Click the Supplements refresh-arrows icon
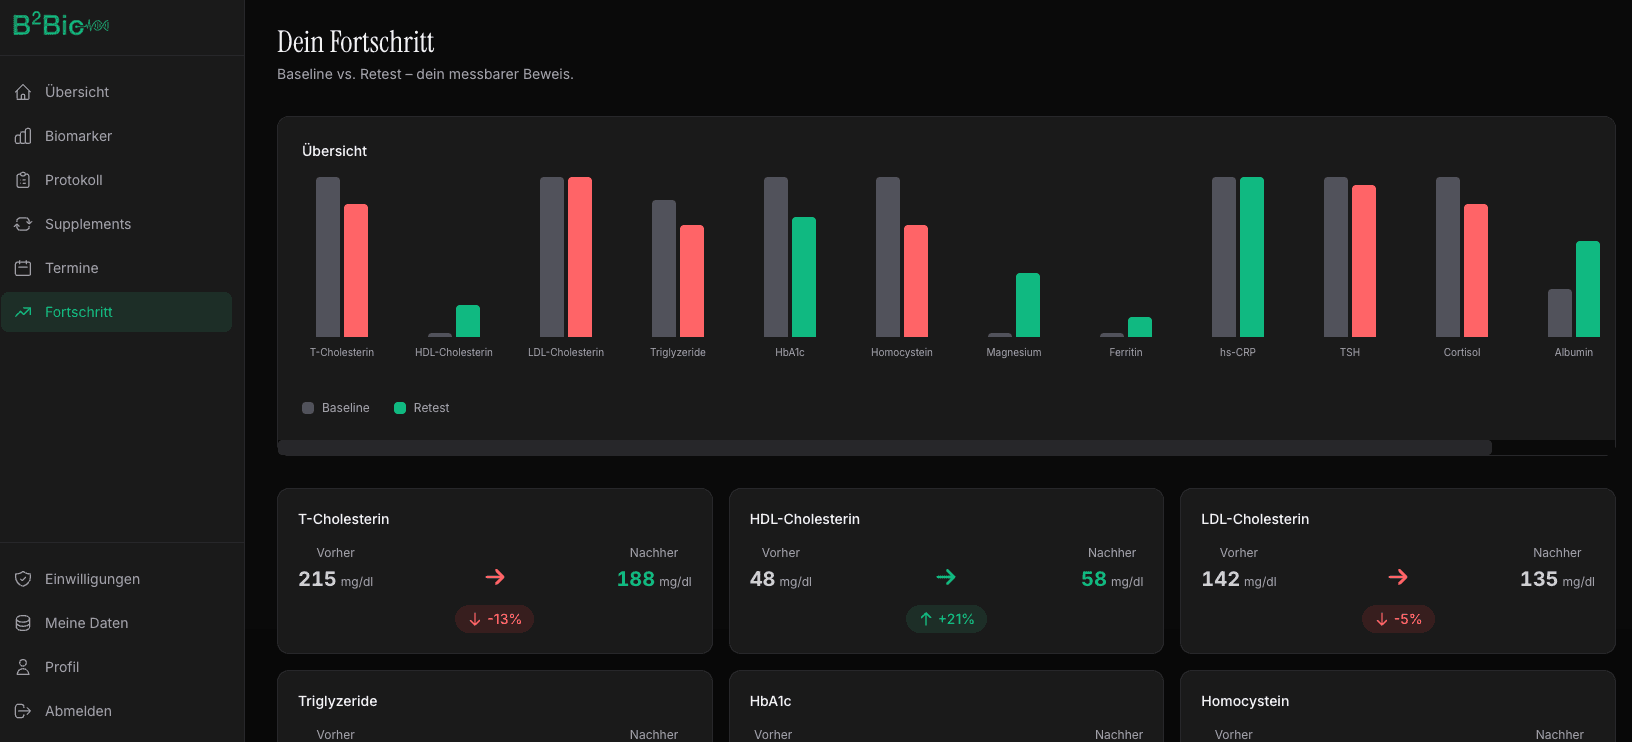This screenshot has width=1632, height=742. (x=23, y=224)
